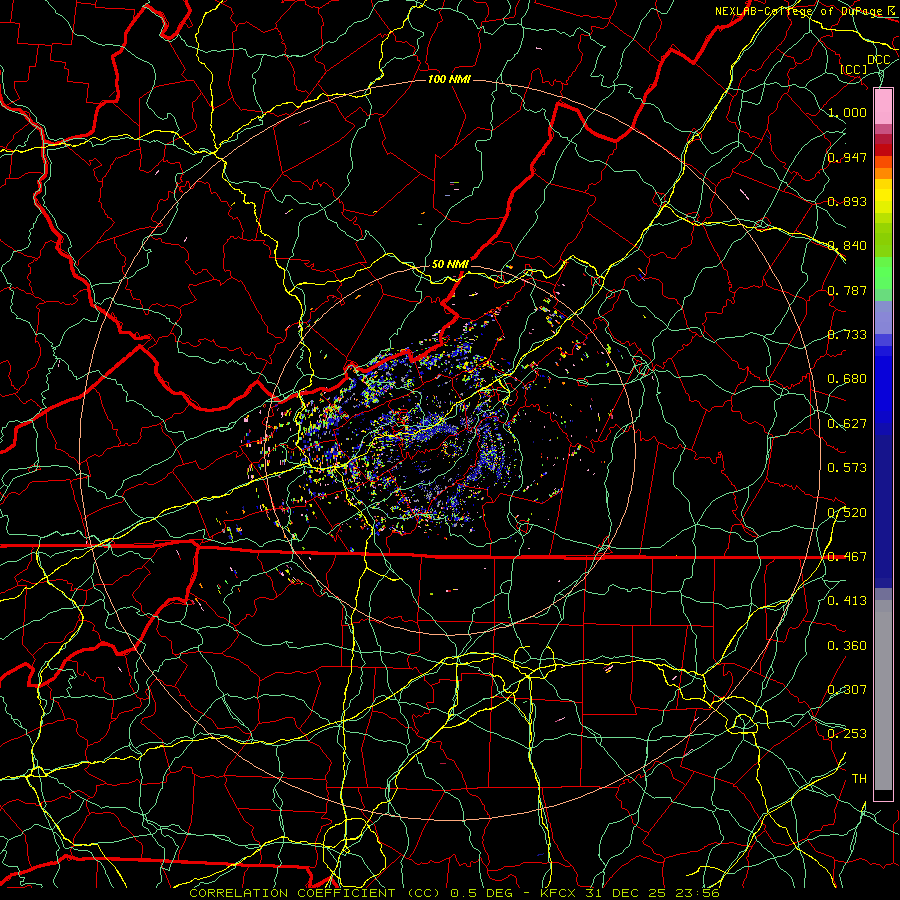Click the 0.307 color scale value

(847, 690)
